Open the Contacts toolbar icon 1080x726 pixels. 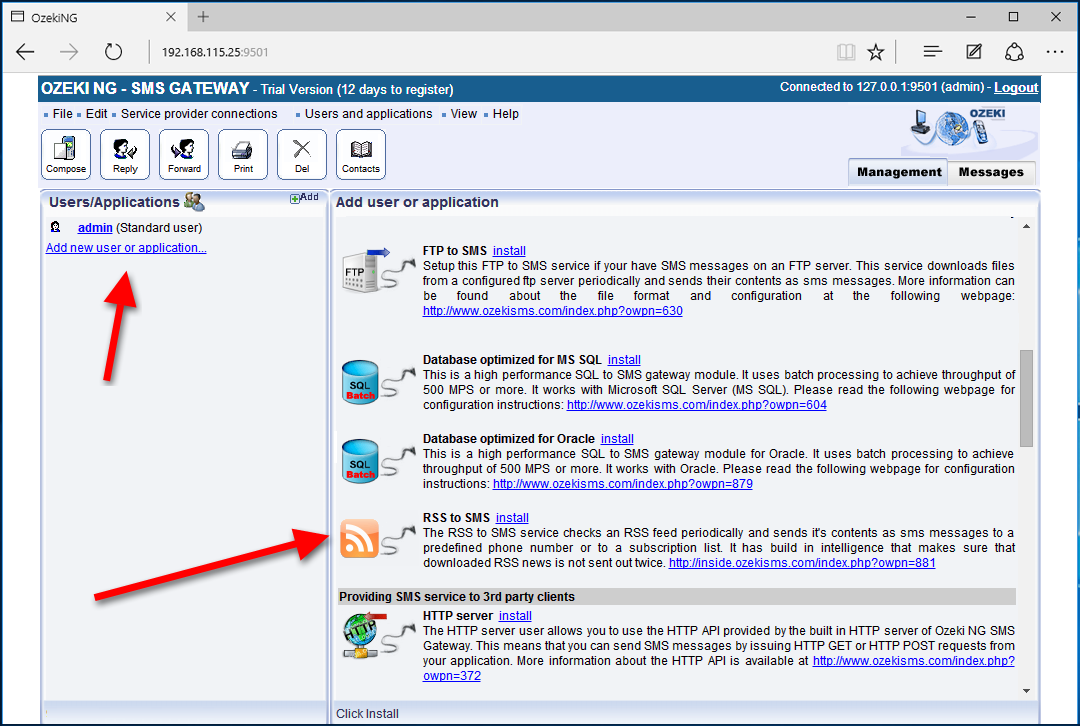[361, 154]
